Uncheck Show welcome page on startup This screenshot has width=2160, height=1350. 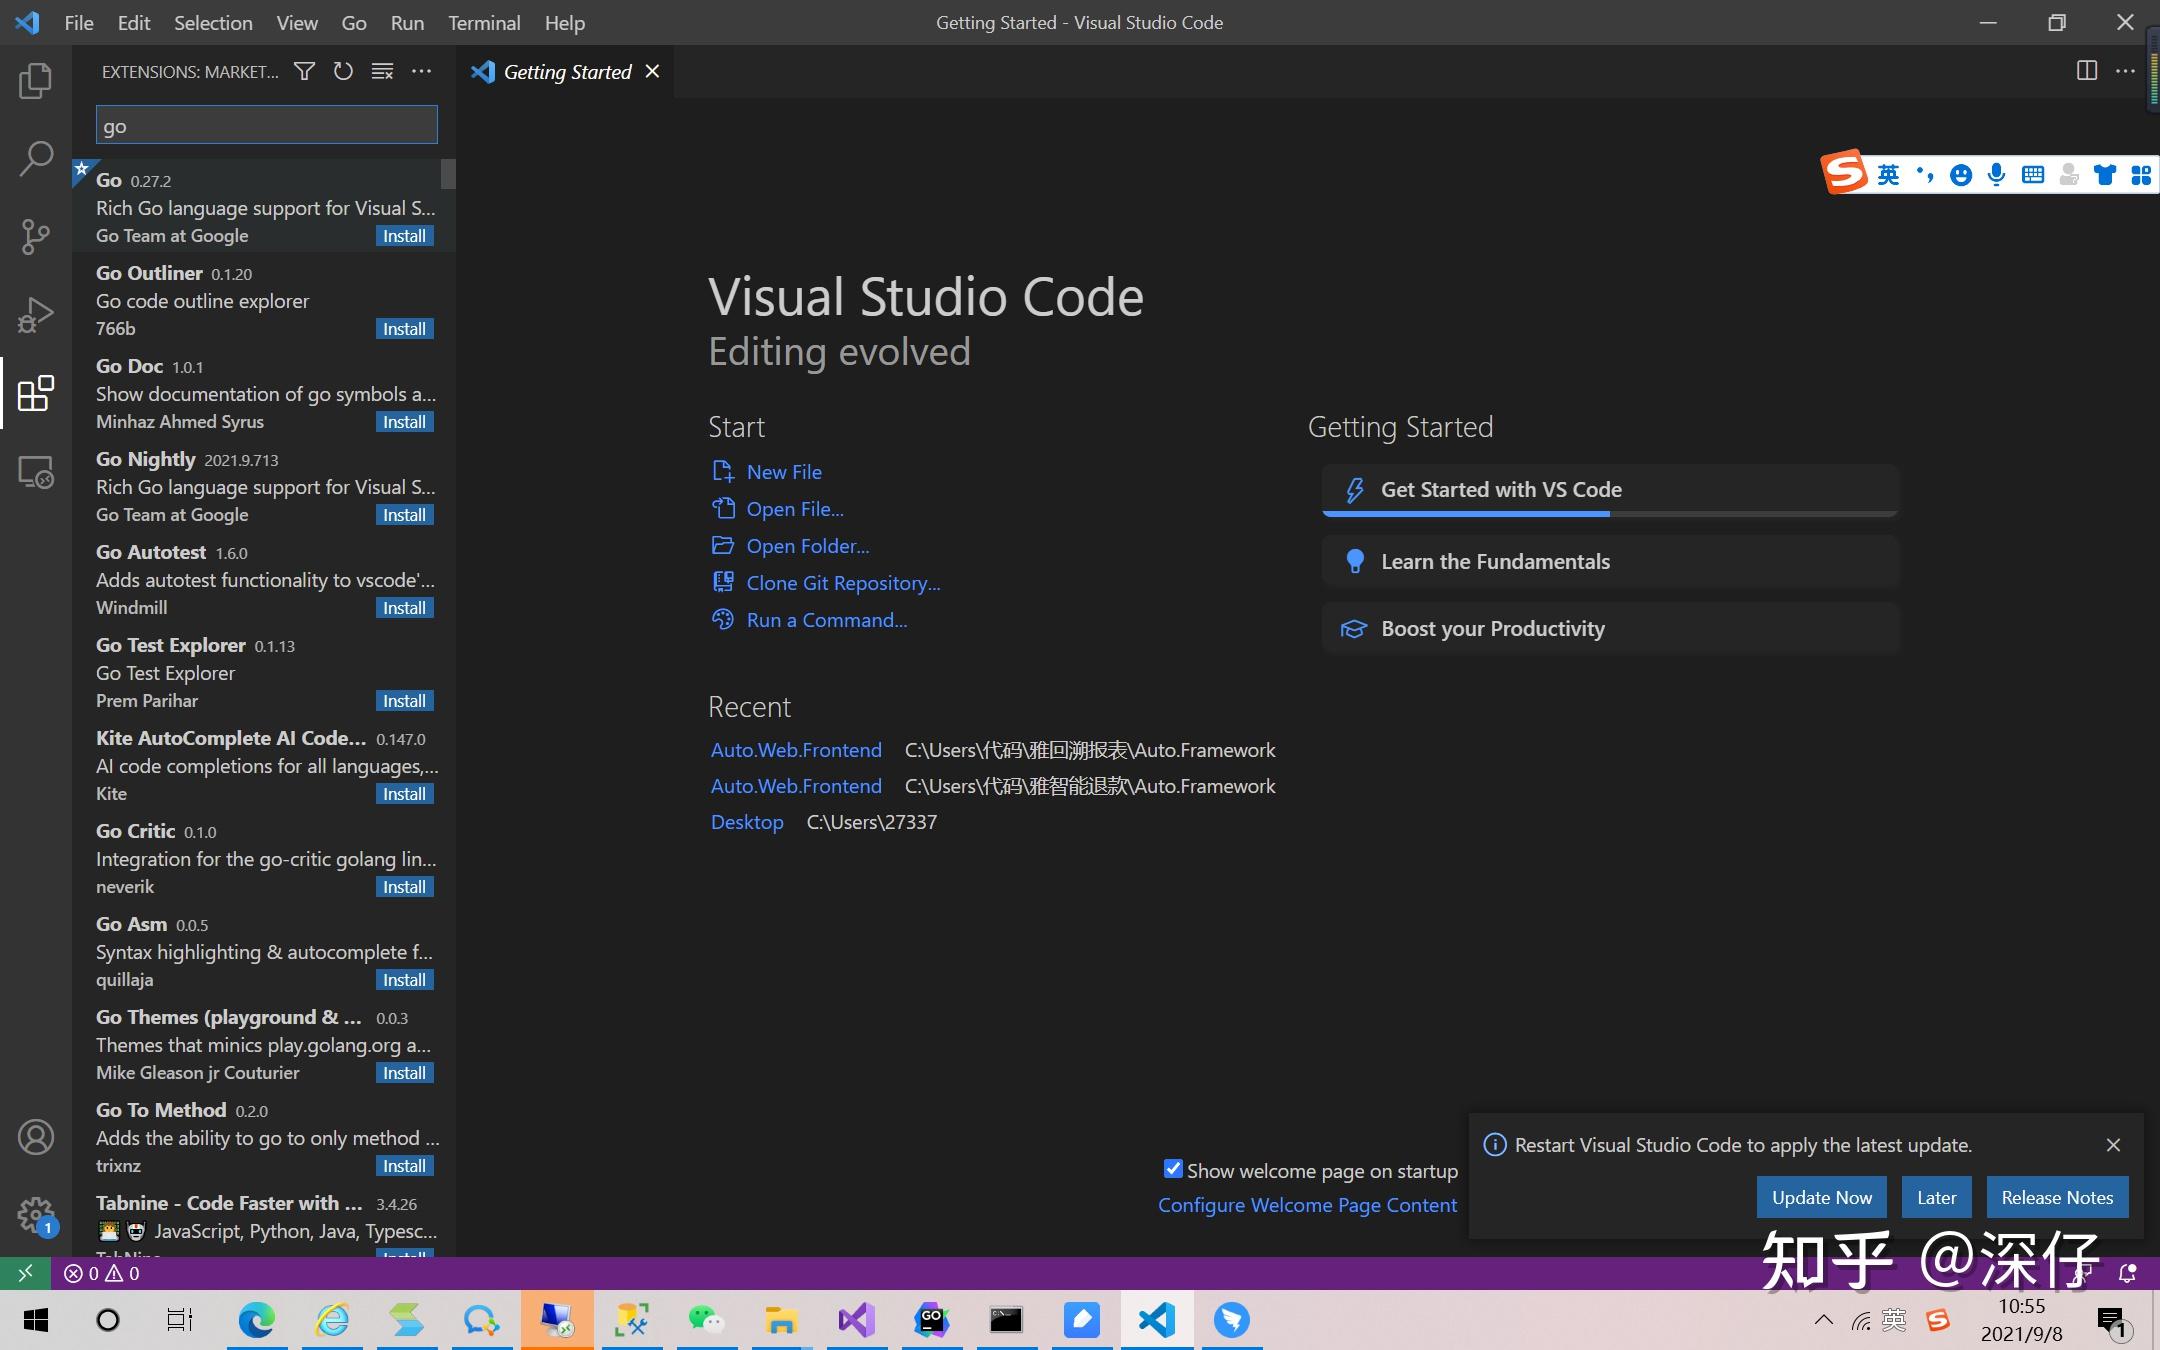coord(1172,1169)
